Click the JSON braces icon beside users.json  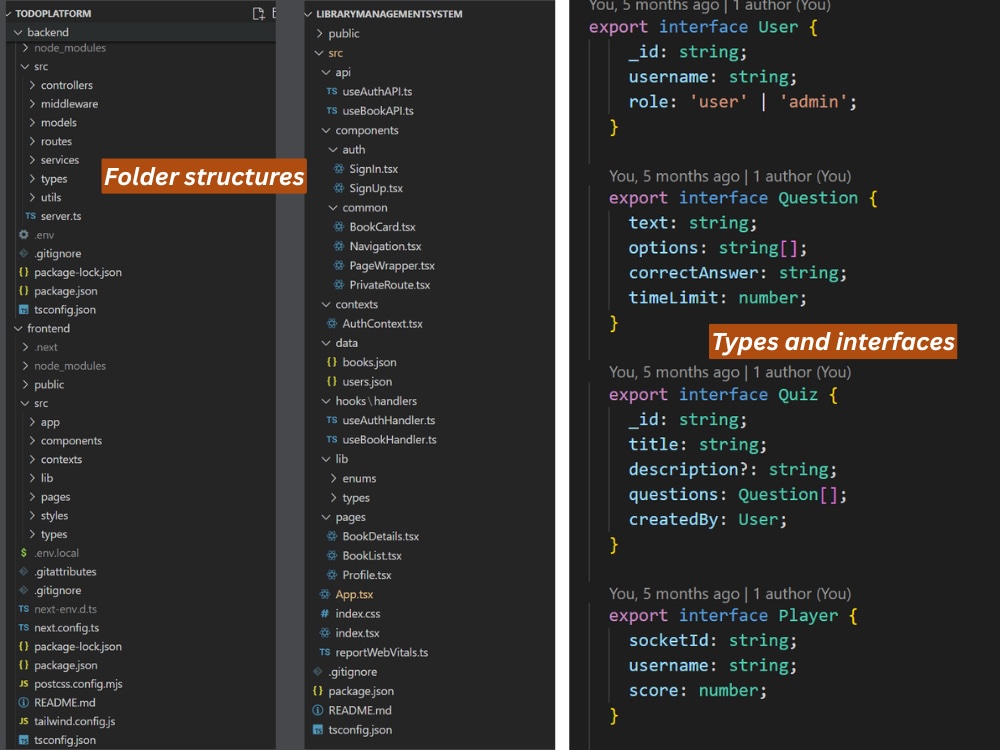pos(332,381)
